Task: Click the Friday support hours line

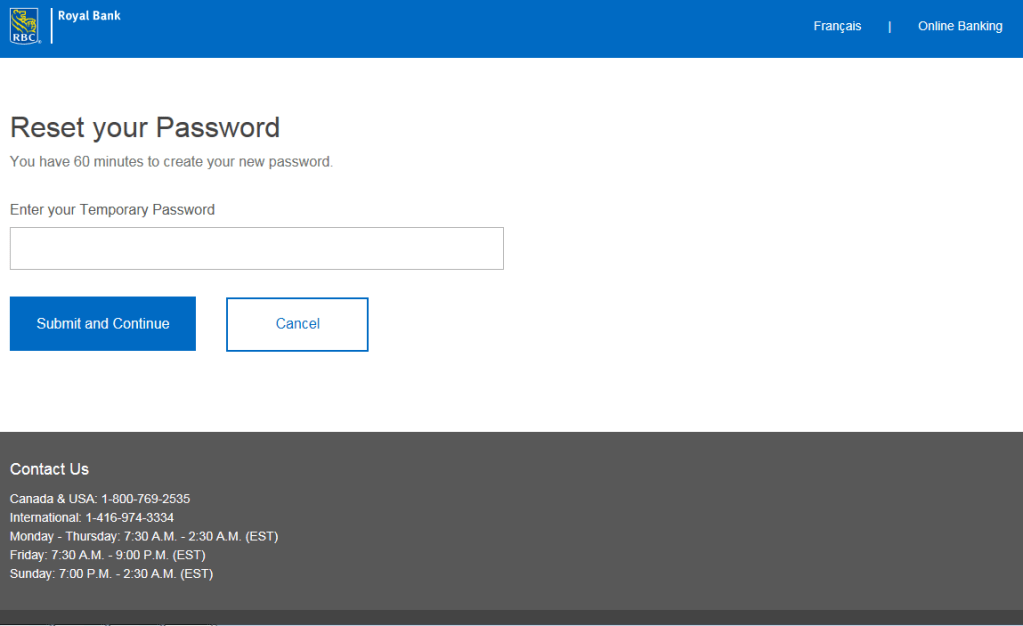Action: pyautogui.click(x=107, y=555)
